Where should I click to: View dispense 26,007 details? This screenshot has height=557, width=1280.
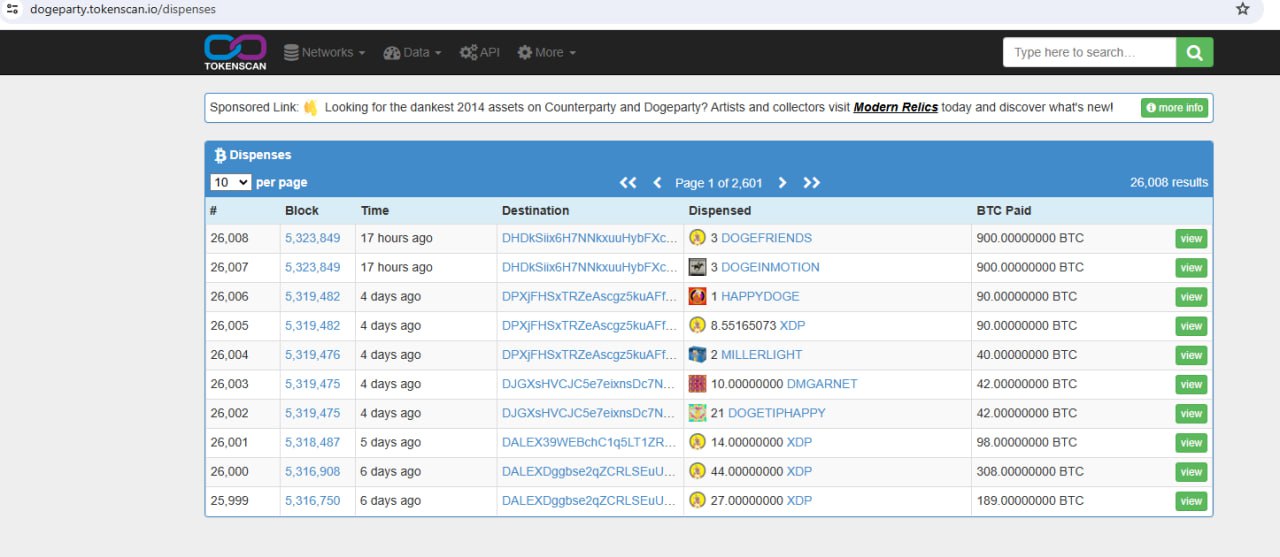[1190, 267]
